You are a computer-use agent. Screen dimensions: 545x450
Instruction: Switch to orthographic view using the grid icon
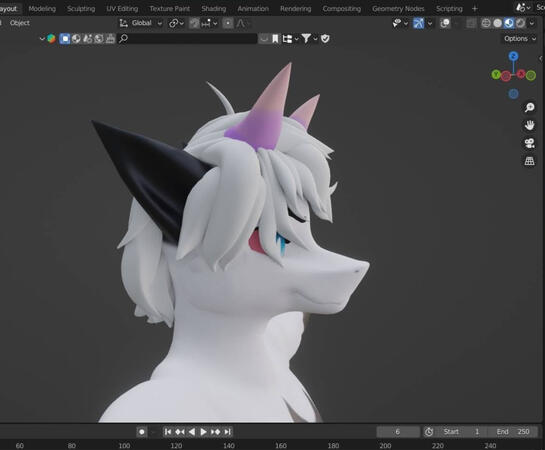[529, 161]
